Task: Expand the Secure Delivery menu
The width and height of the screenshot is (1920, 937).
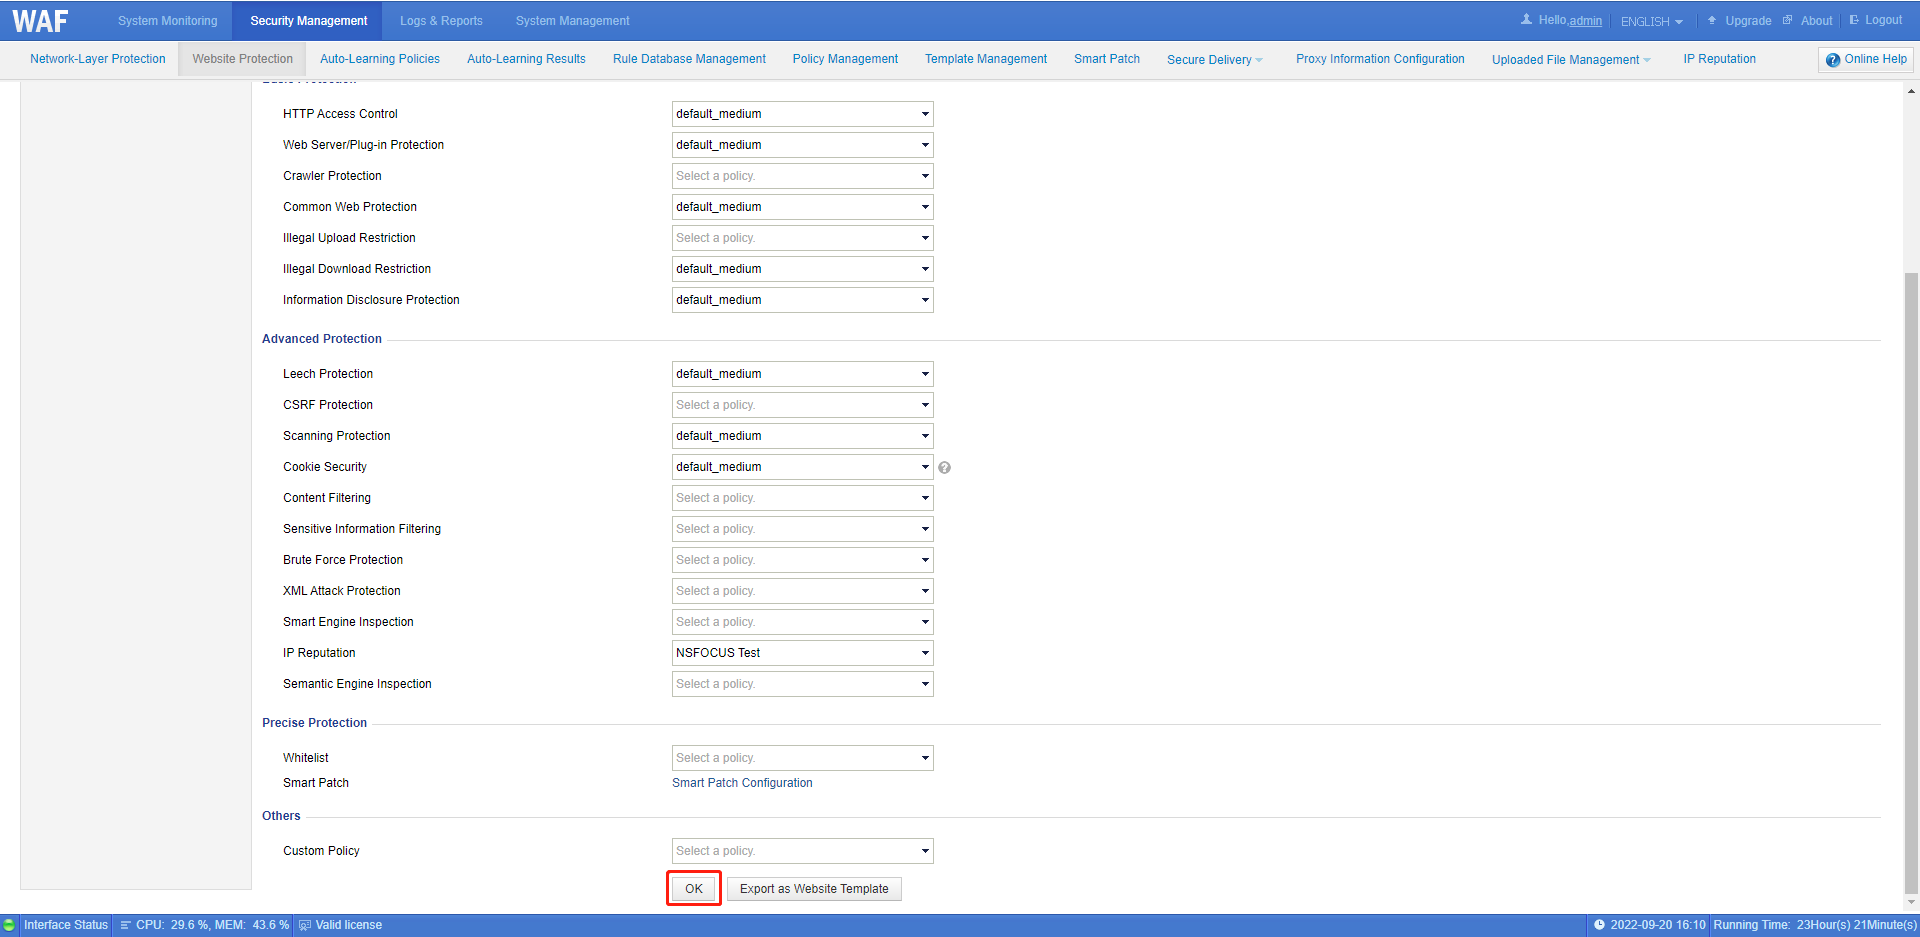Action: point(1214,60)
